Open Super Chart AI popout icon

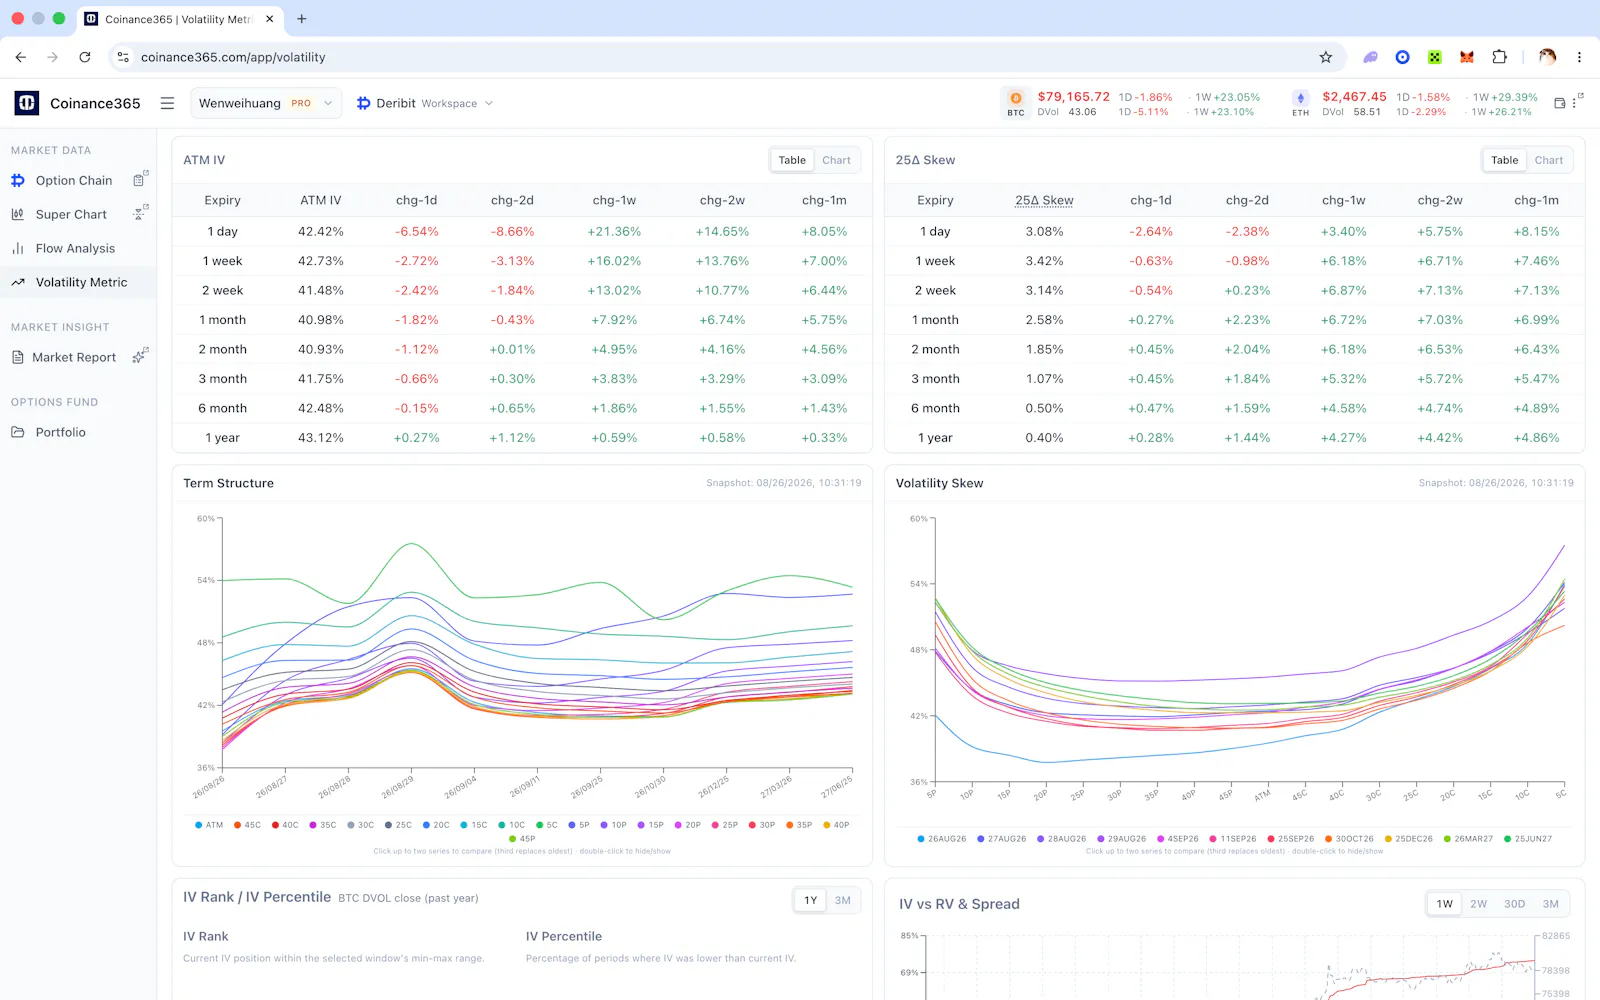(x=140, y=212)
